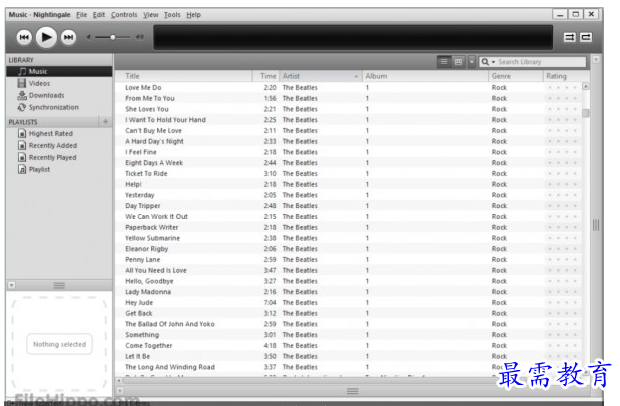Mute using the low volume speaker icon
620x406 pixels.
click(x=89, y=37)
